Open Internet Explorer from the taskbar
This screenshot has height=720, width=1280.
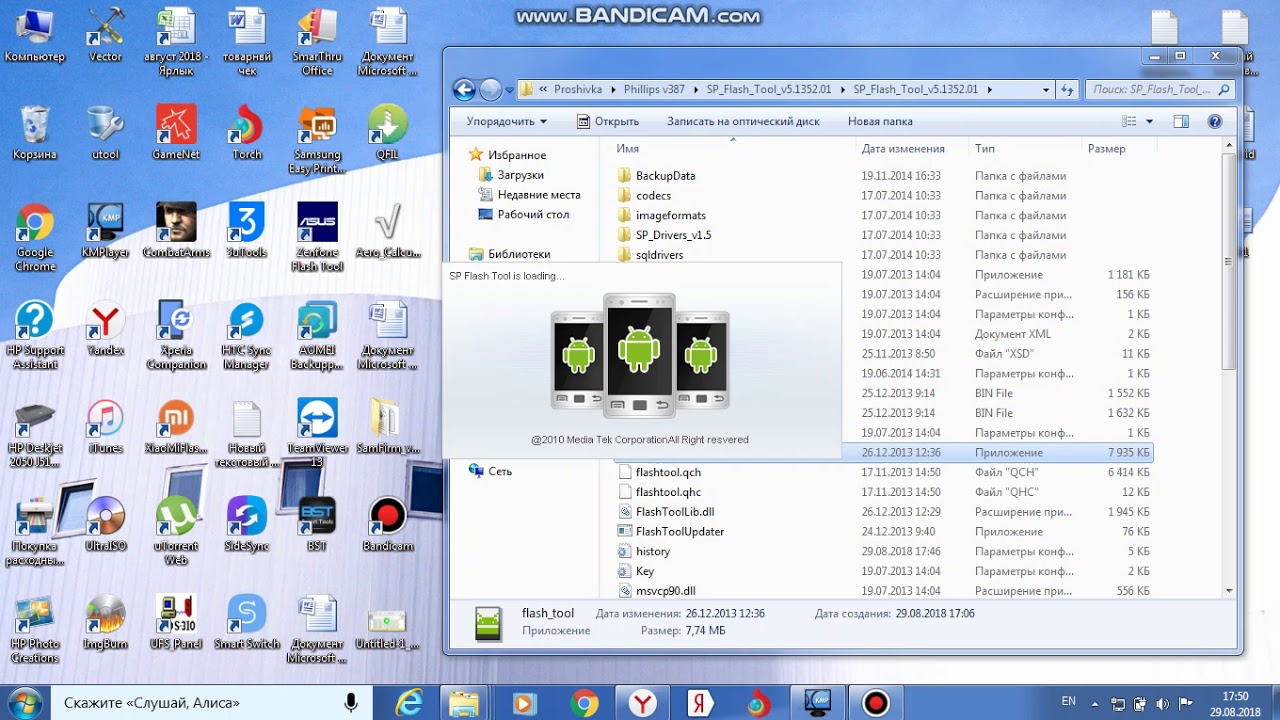409,703
